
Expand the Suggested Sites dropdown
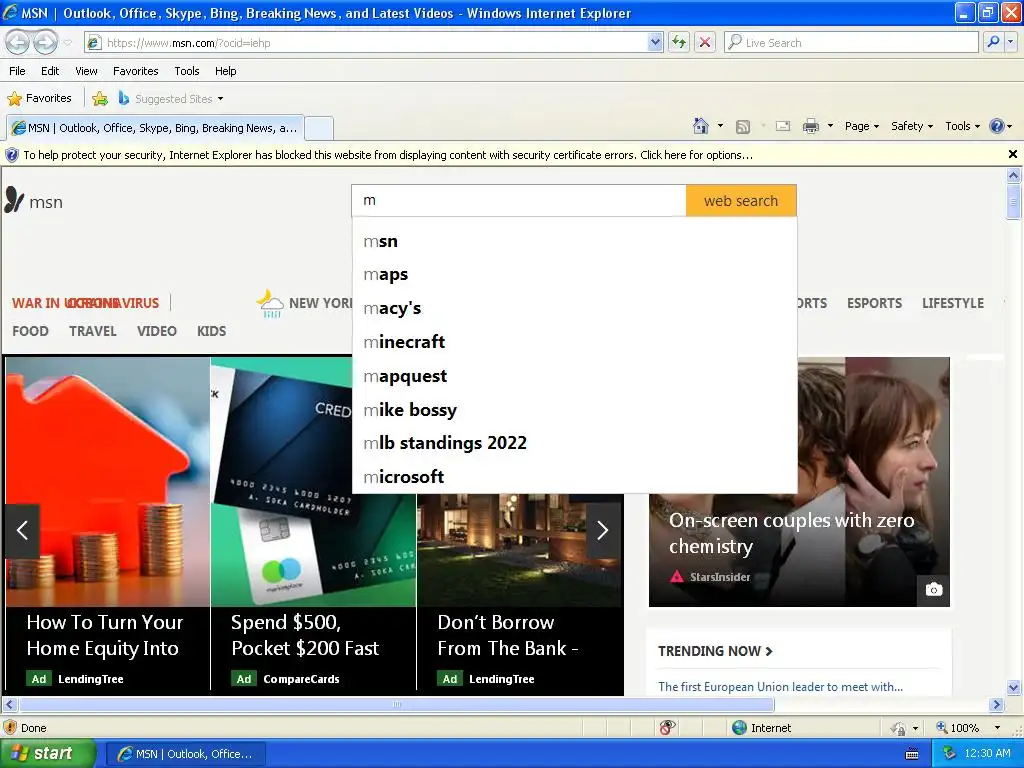click(220, 99)
